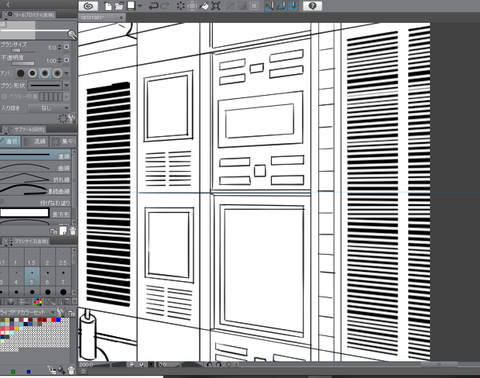Toggle the opacity dynamics button

click(x=67, y=60)
